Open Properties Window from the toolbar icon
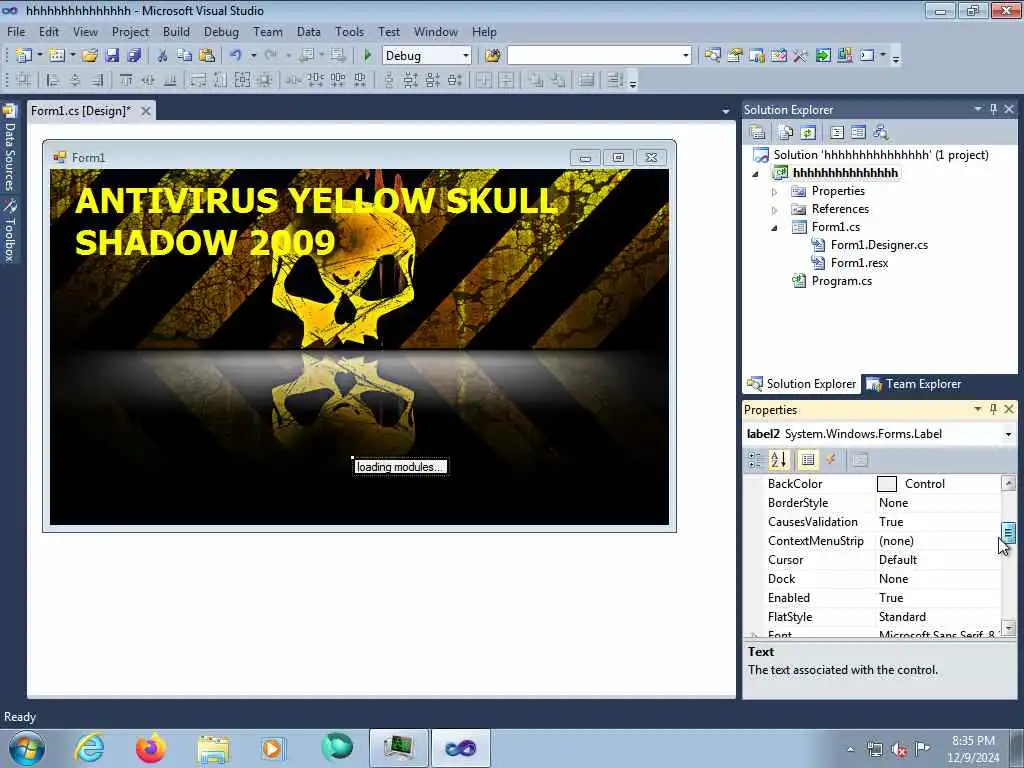The height and width of the screenshot is (768, 1024). [735, 56]
